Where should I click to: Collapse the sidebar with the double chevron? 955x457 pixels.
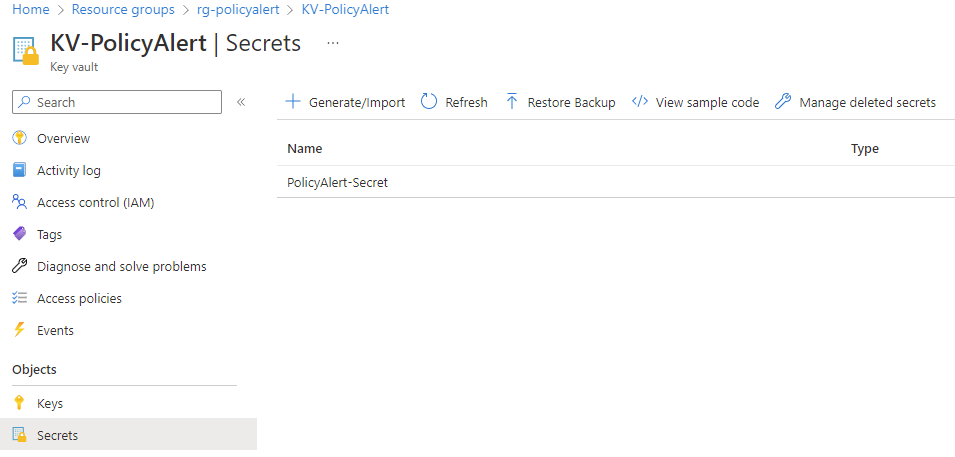241,102
